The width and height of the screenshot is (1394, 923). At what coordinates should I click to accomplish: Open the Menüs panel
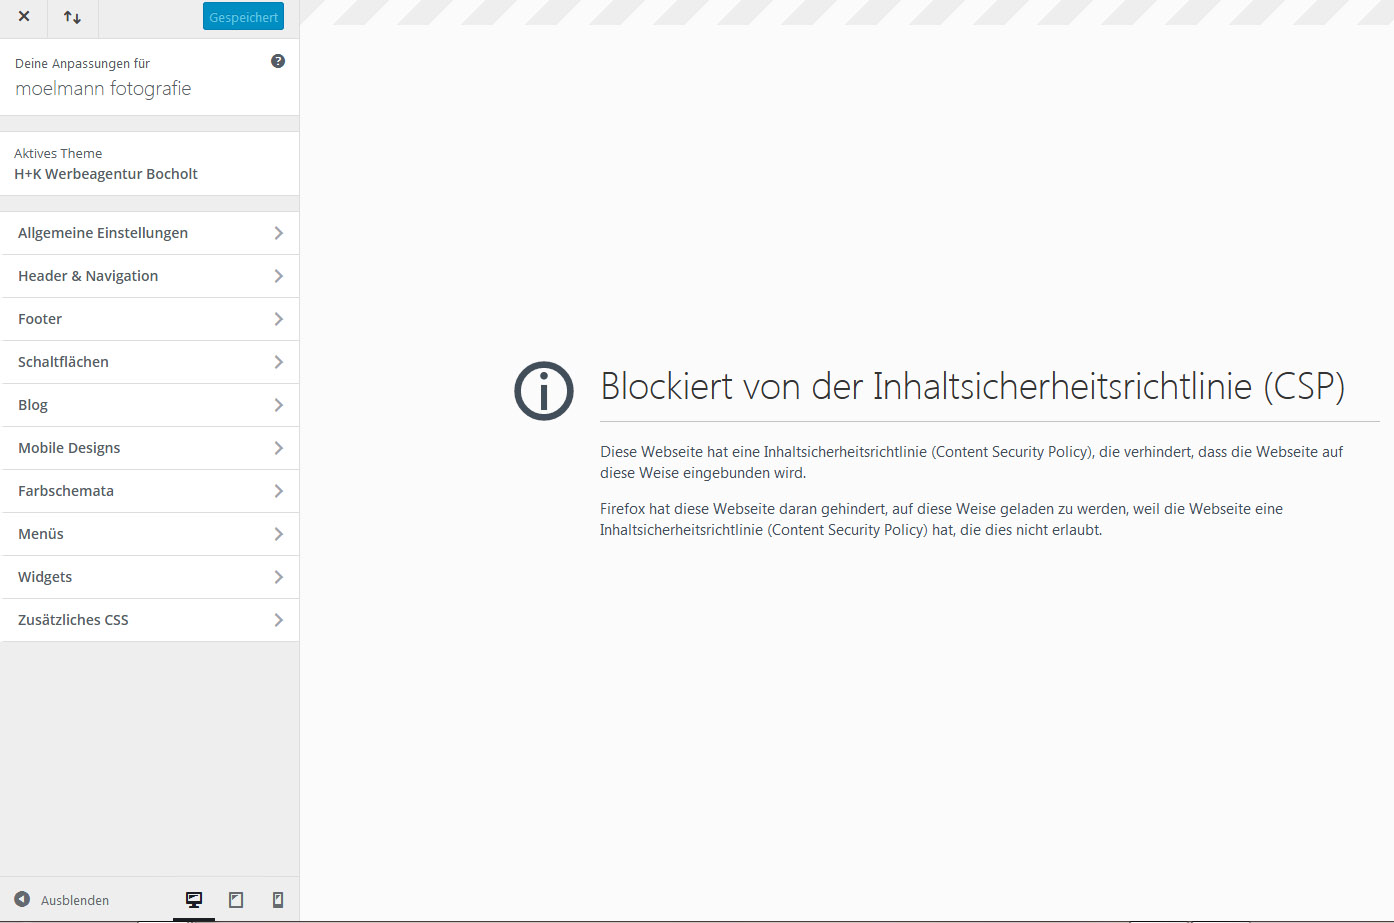[41, 534]
